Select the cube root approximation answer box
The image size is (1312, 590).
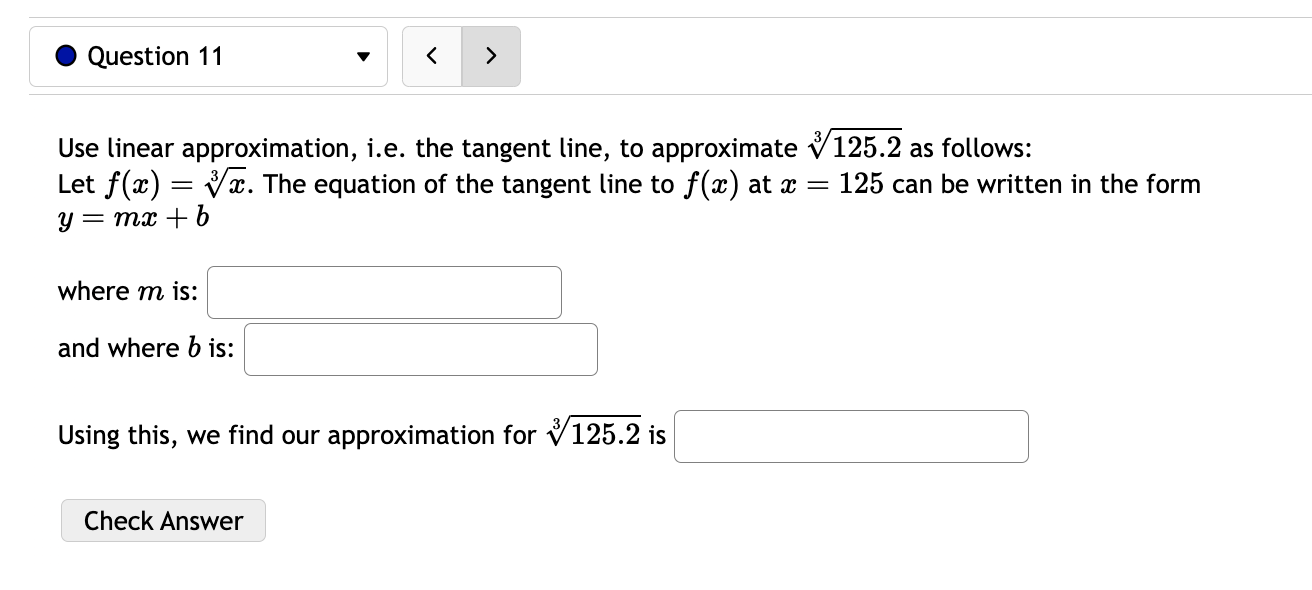851,436
